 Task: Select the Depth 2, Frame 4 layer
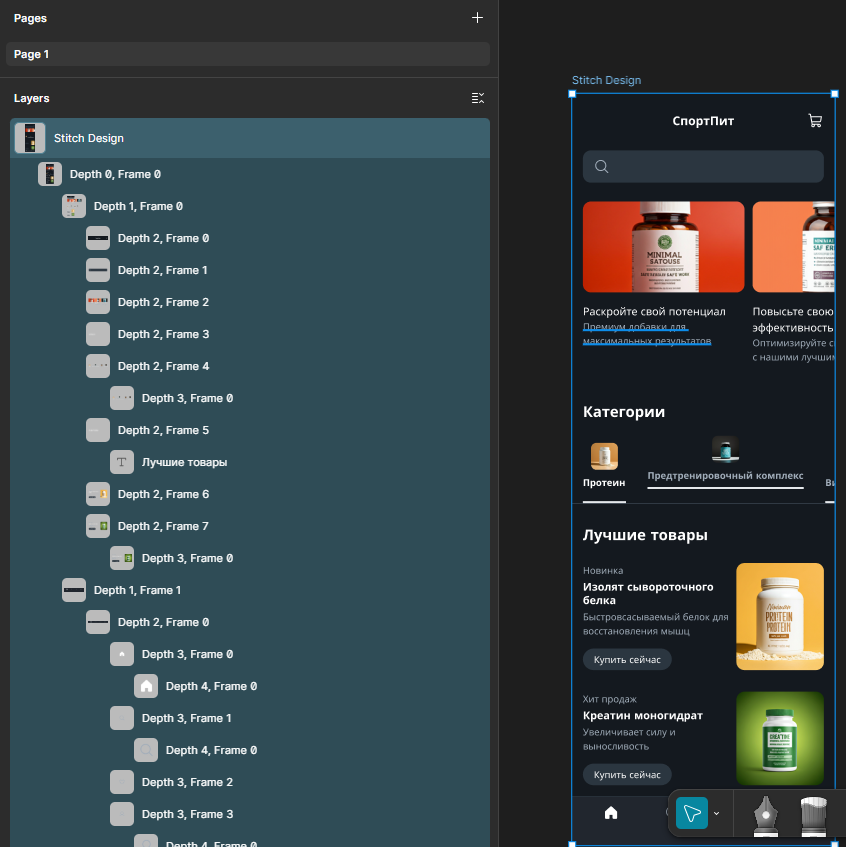coord(250,366)
